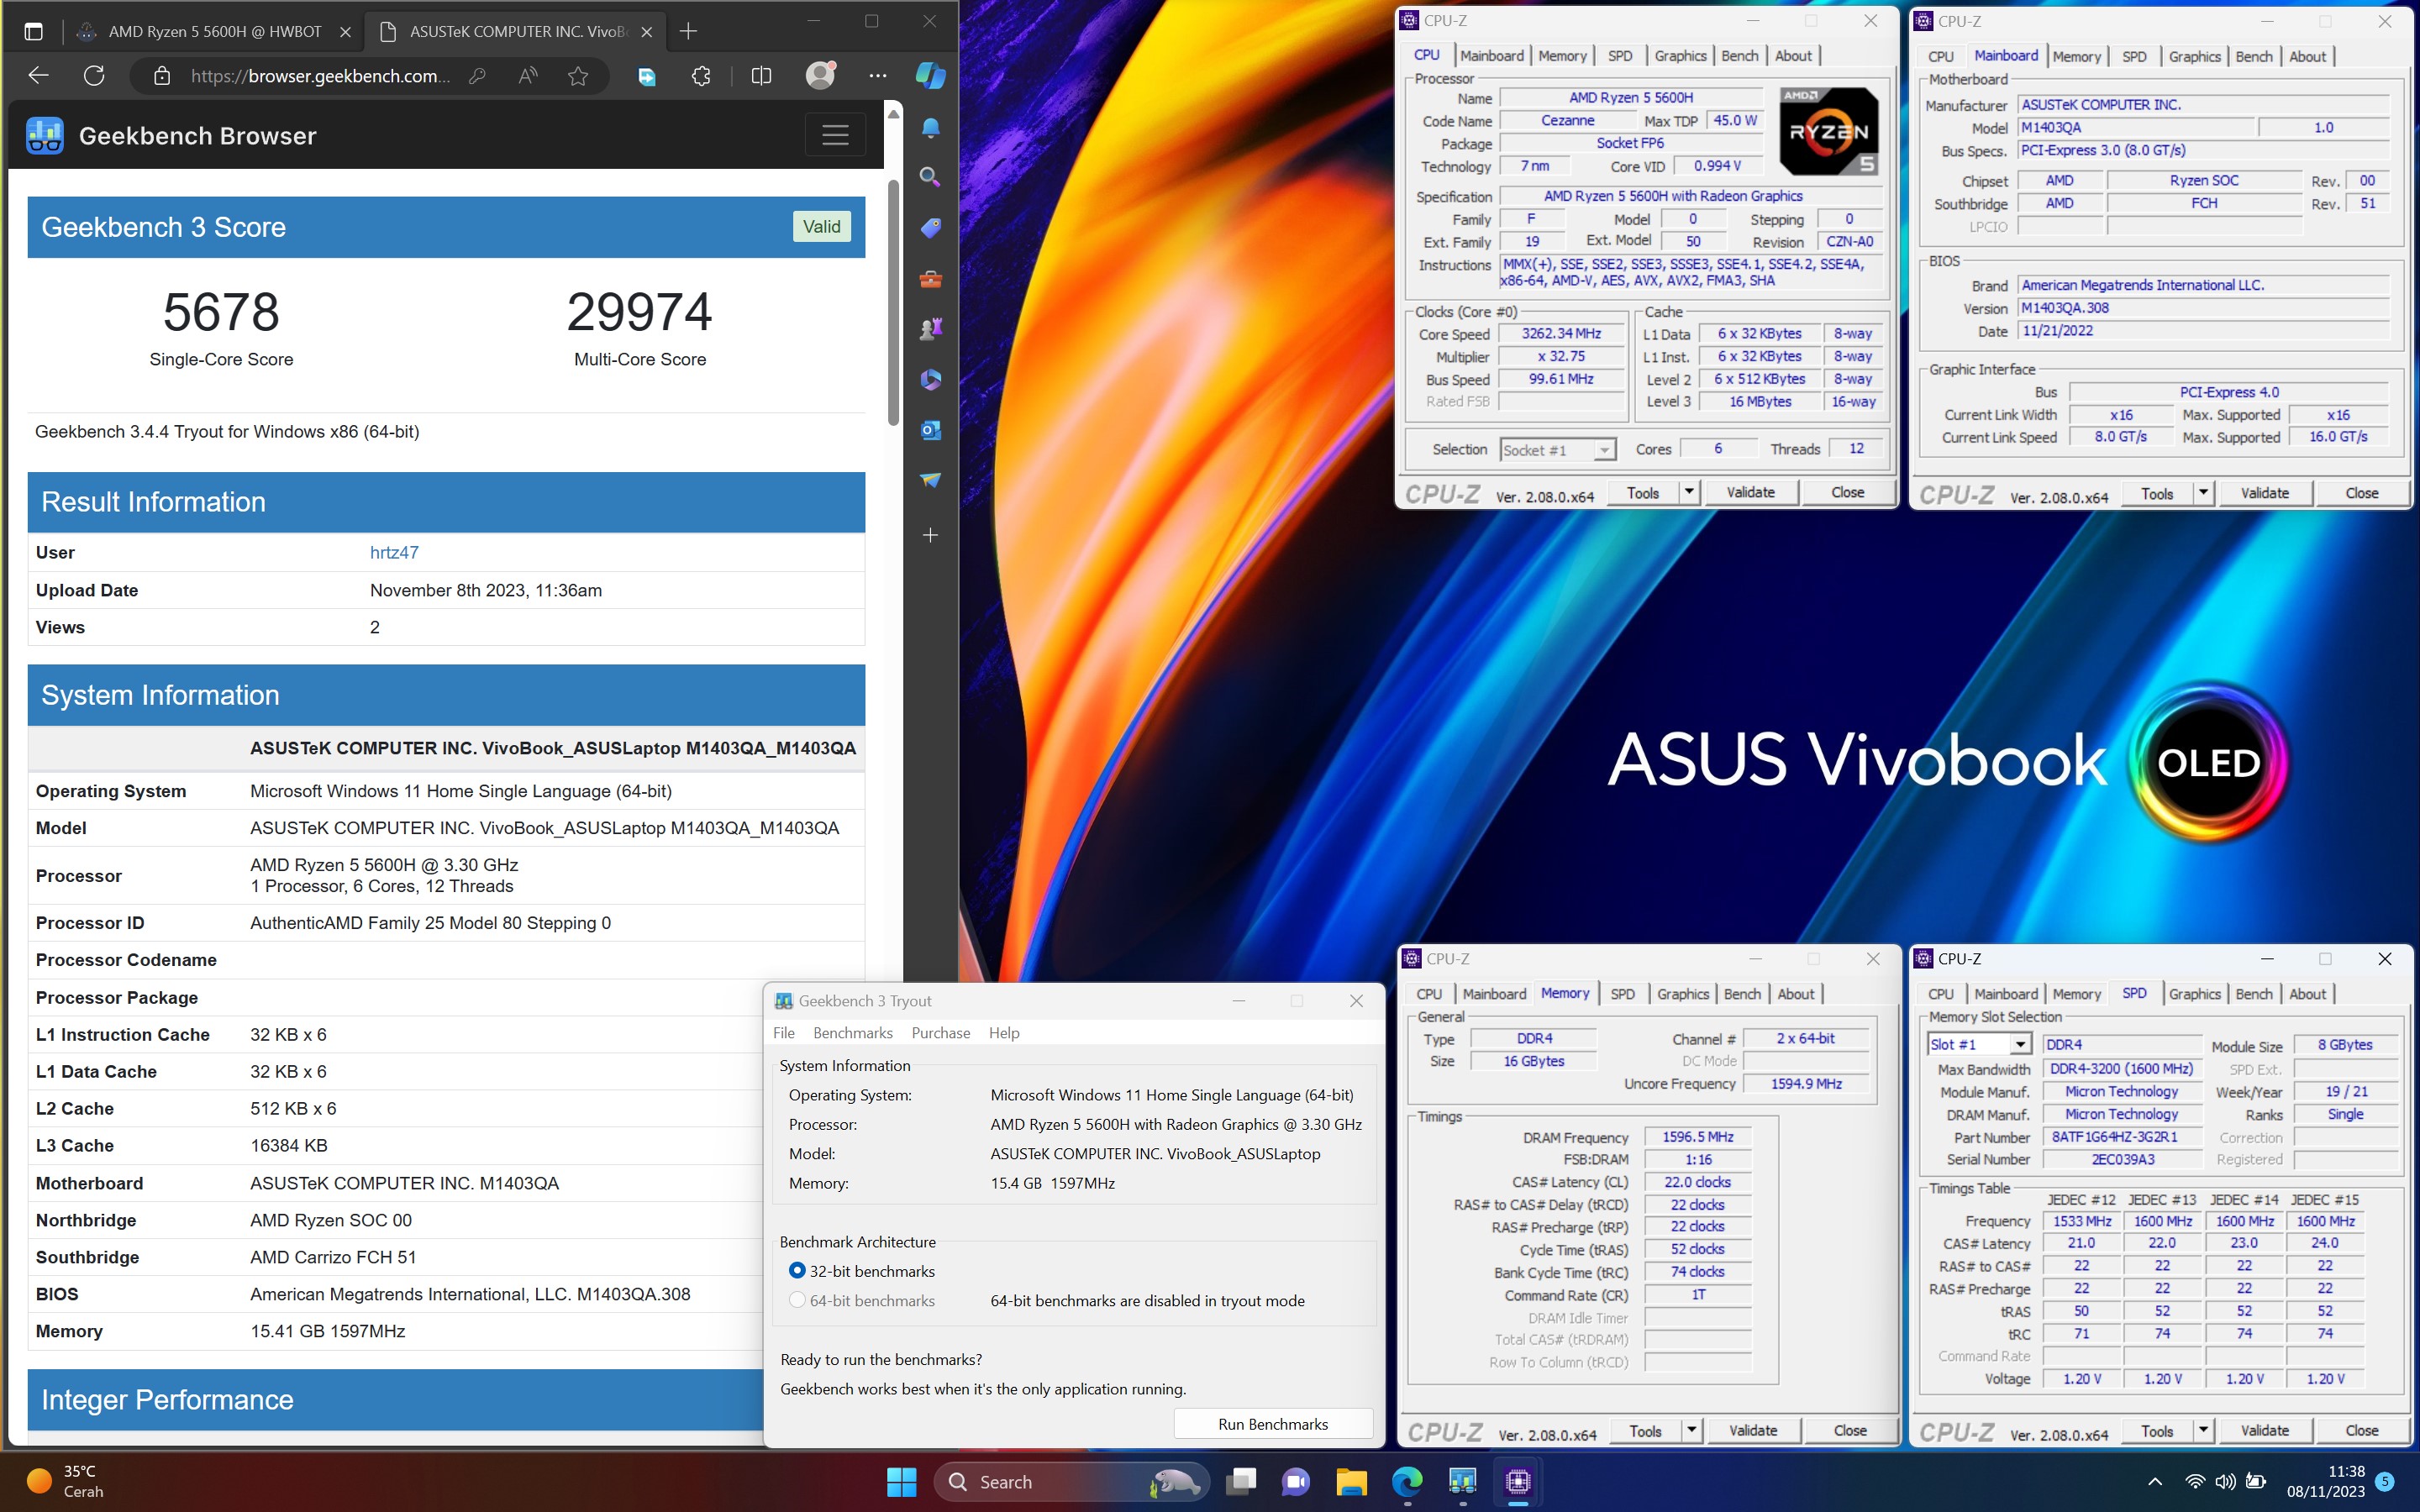The width and height of the screenshot is (2420, 1512).
Task: Click Close in Memory CPU-Z window
Action: 1850,1430
